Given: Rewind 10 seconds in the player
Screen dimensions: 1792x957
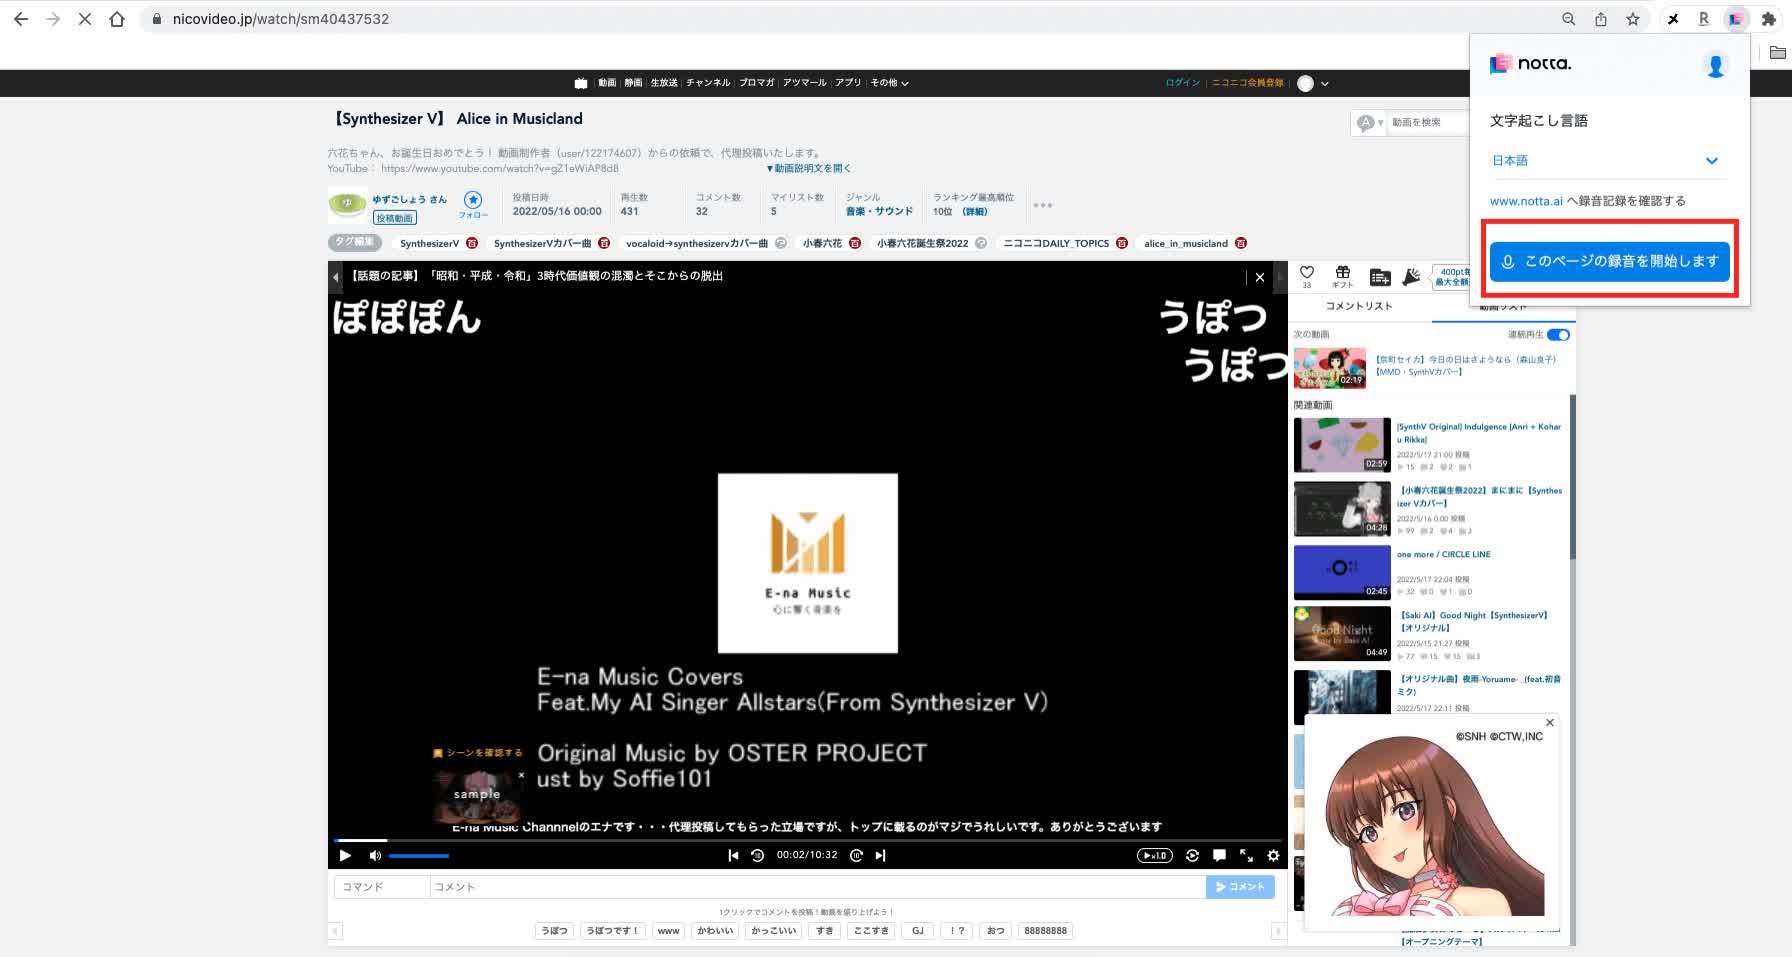Looking at the screenshot, I should 757,855.
